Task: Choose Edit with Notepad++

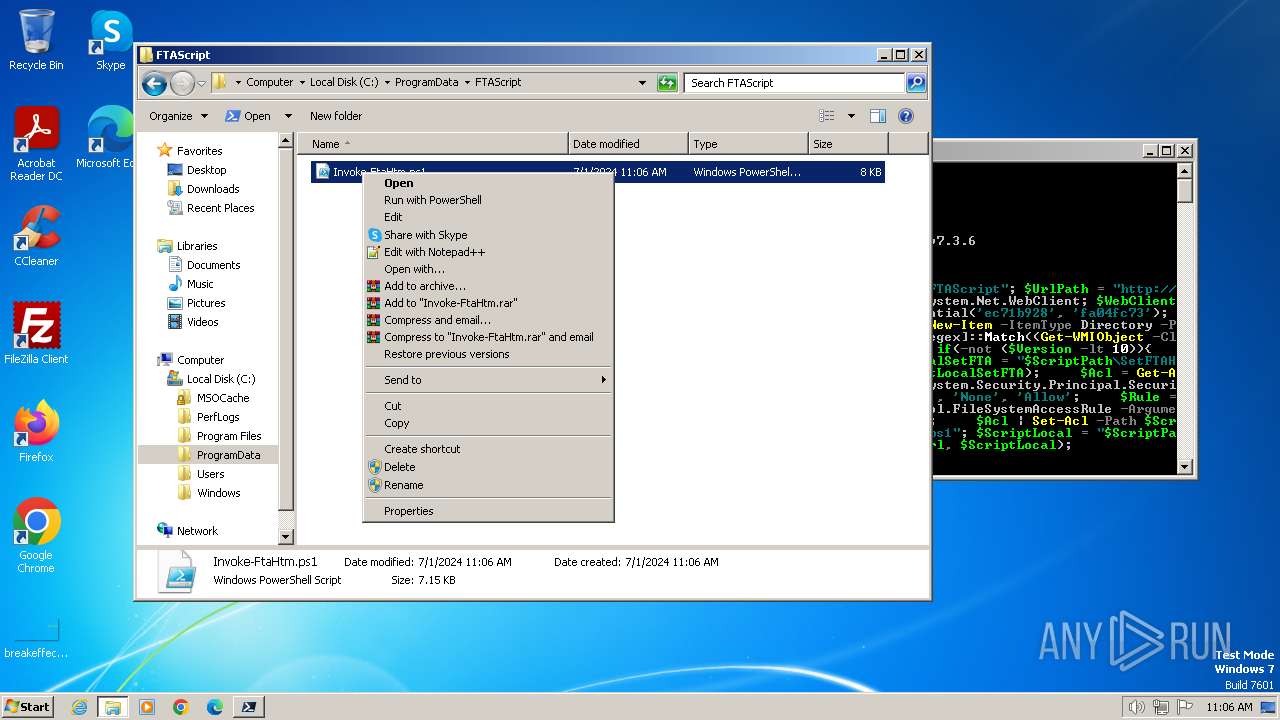Action: (488, 252)
